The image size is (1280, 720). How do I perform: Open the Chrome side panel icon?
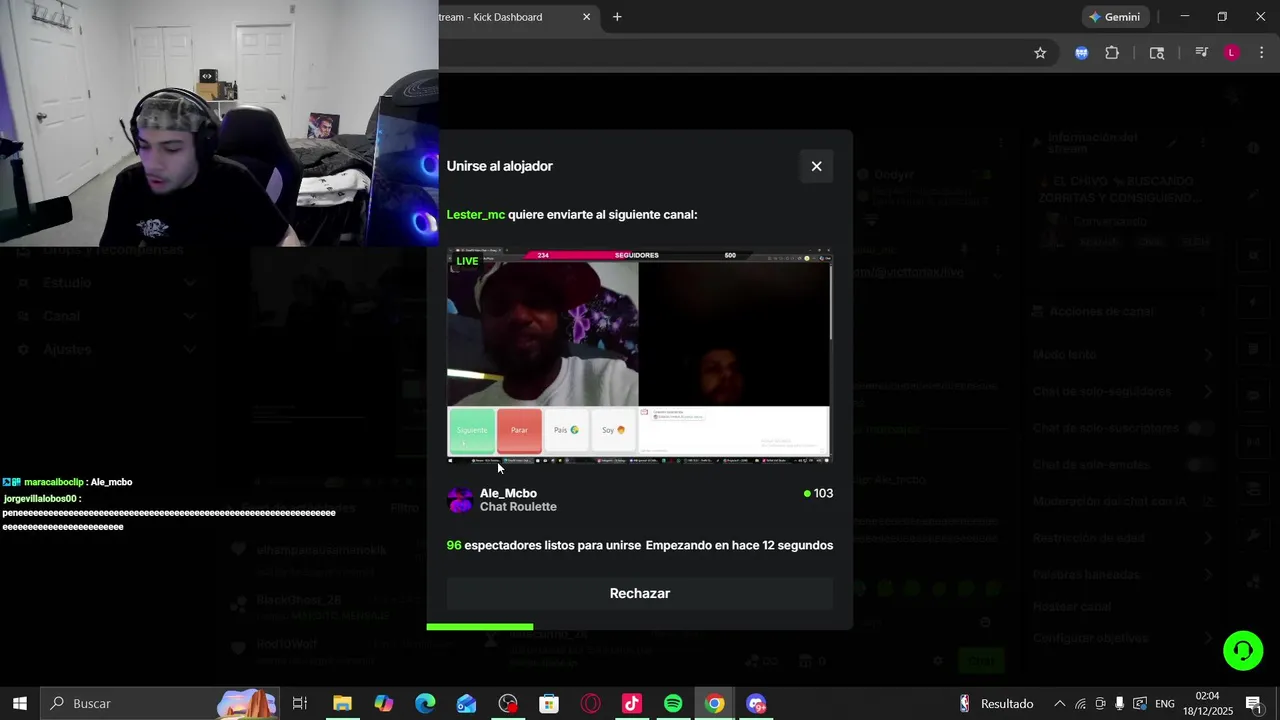(1157, 53)
